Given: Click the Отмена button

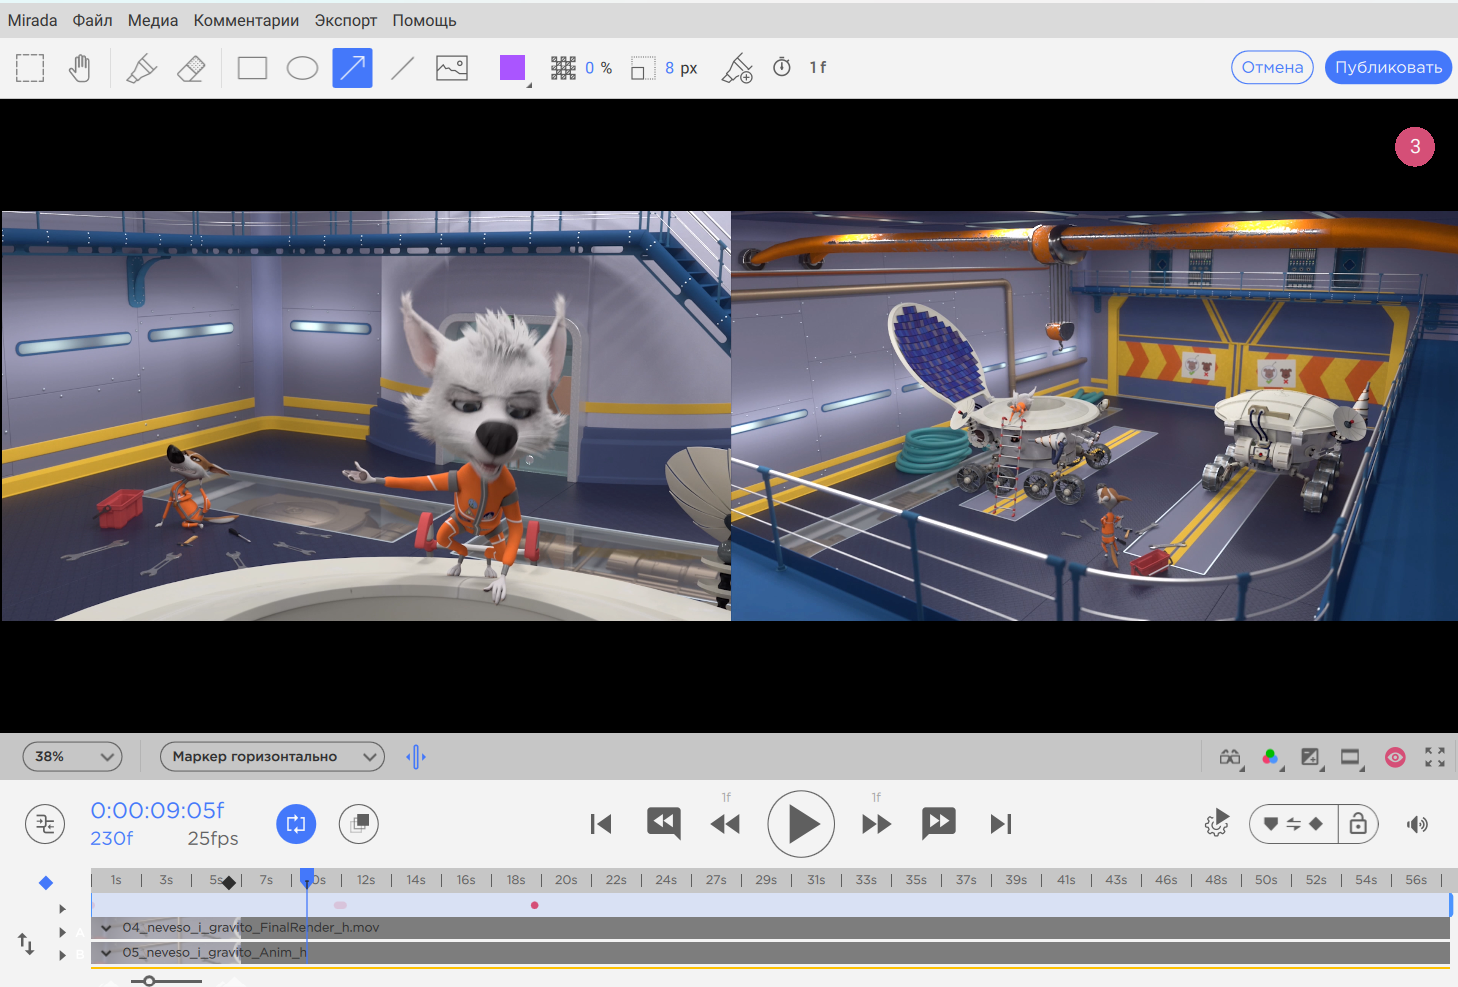Looking at the screenshot, I should (x=1272, y=67).
